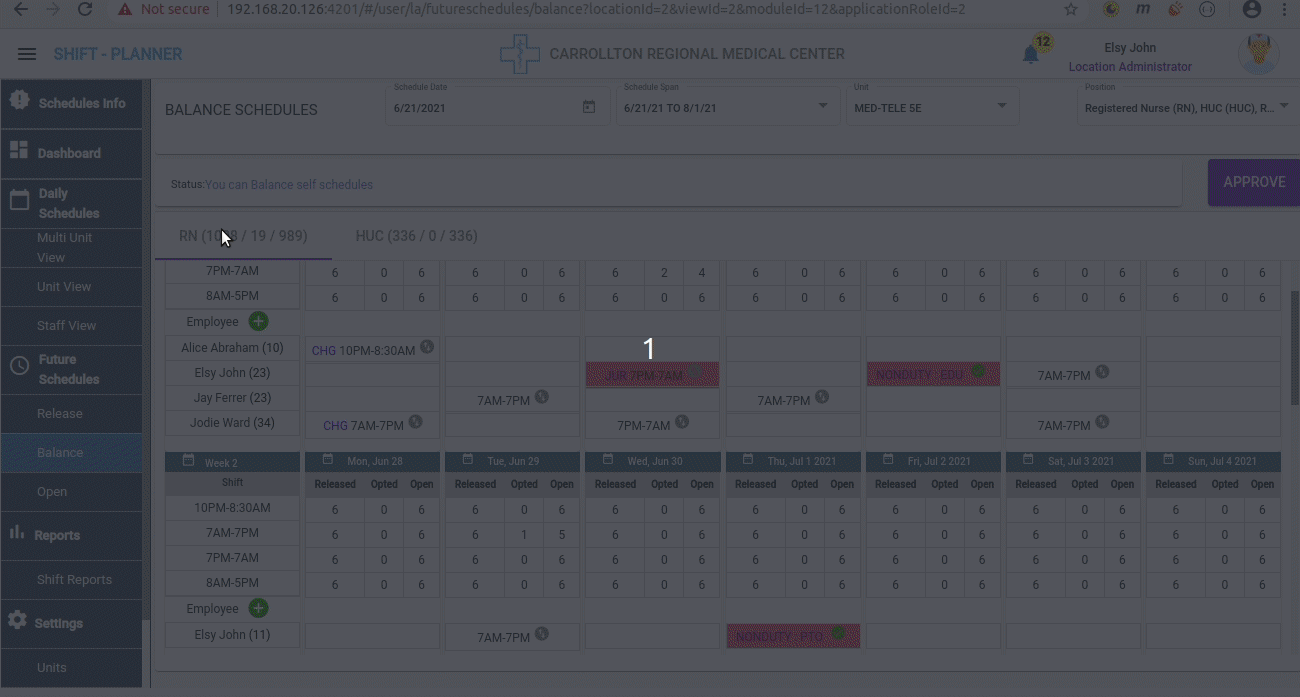Click clock icon on Alice Abraham's CHG shift
Image resolution: width=1300 pixels, height=697 pixels.
[427, 347]
